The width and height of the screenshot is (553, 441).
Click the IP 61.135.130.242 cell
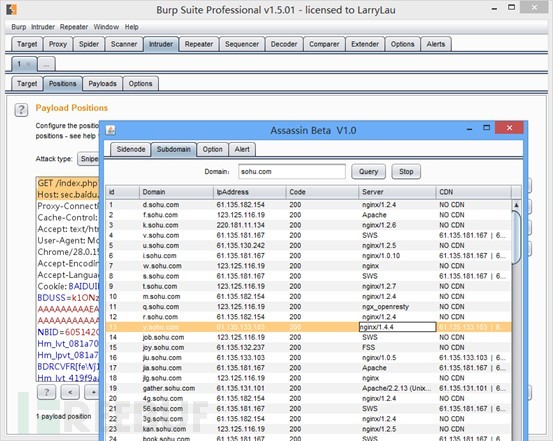click(250, 246)
